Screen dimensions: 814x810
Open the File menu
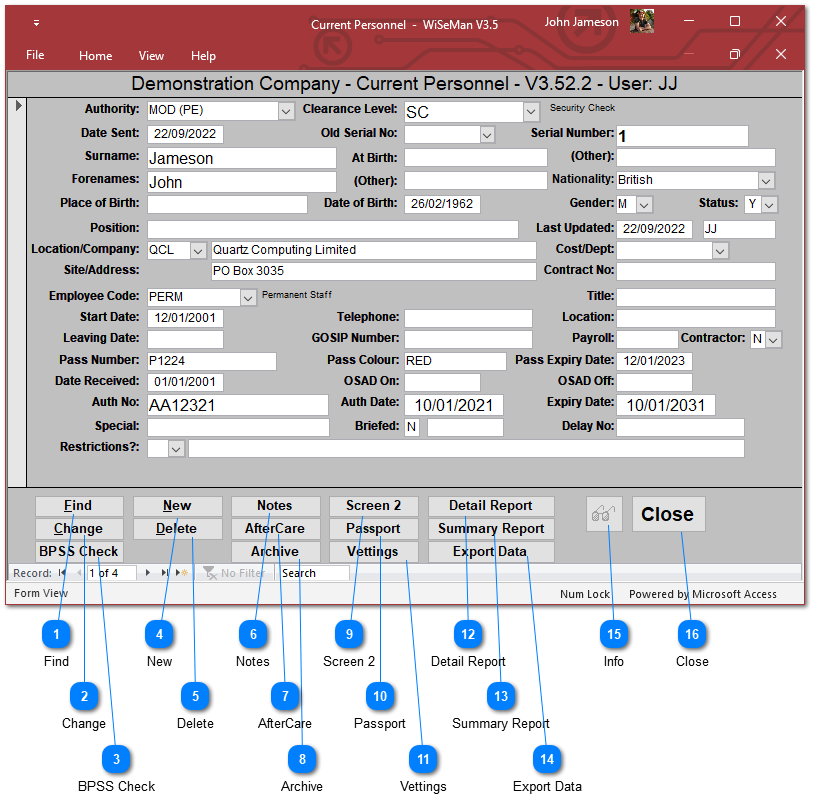[35, 55]
